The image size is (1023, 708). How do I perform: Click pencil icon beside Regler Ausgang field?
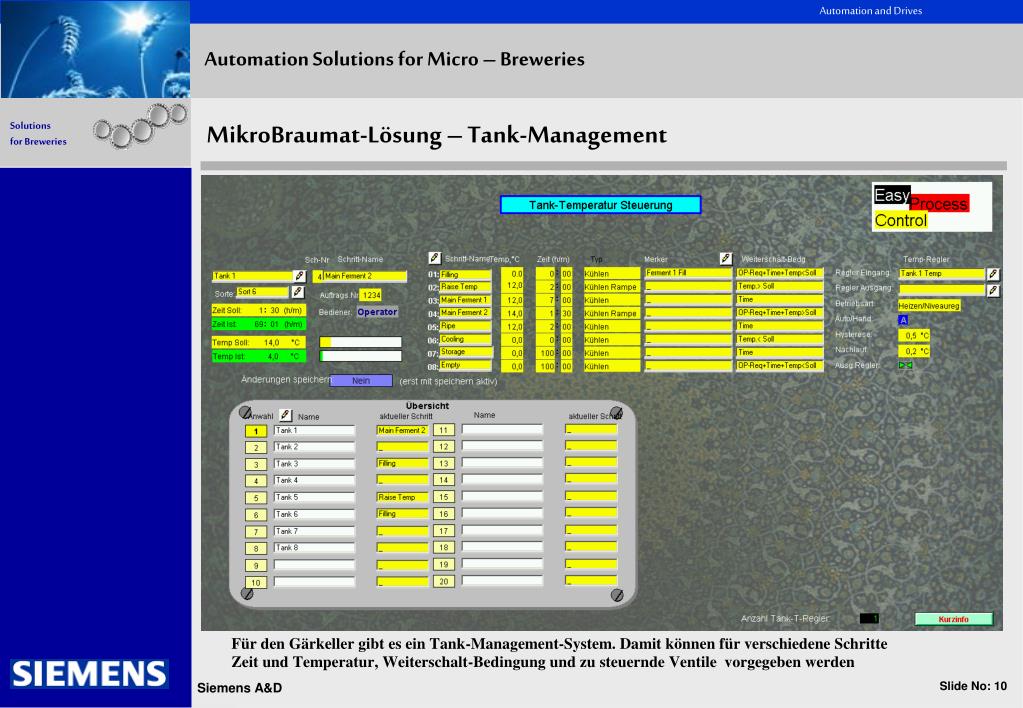993,290
